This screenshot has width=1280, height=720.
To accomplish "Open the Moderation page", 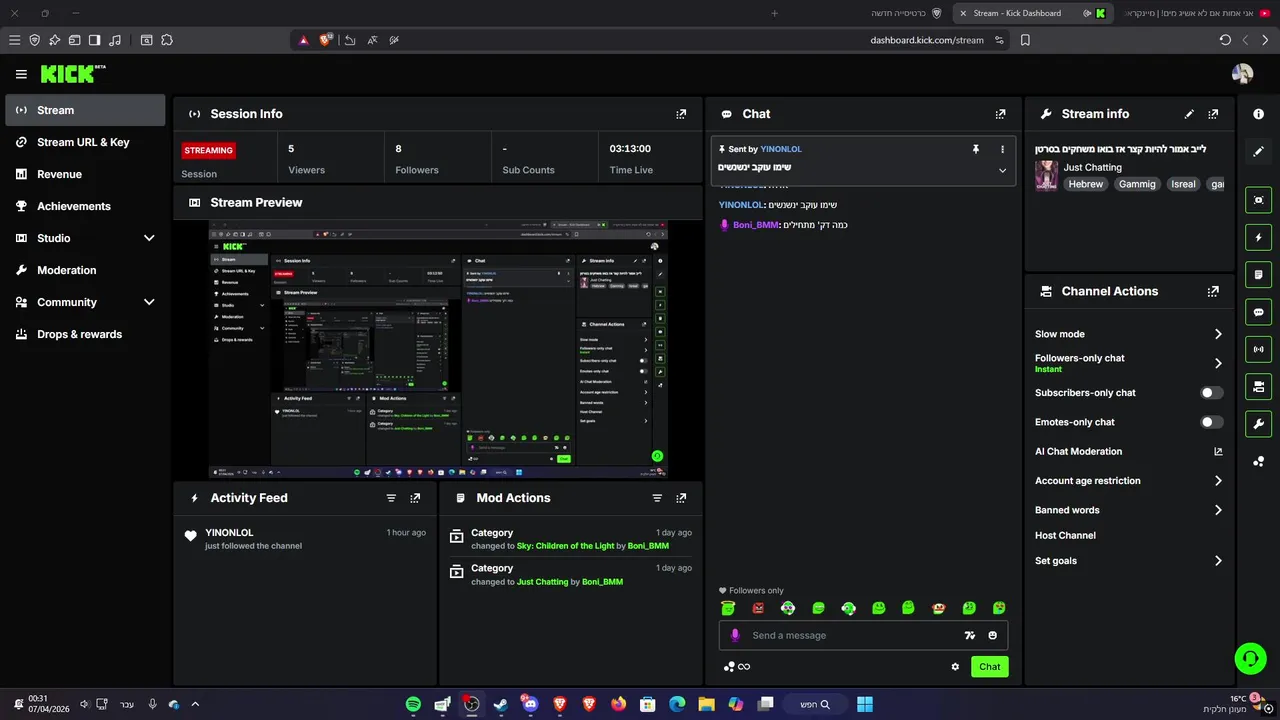I will pos(85,270).
